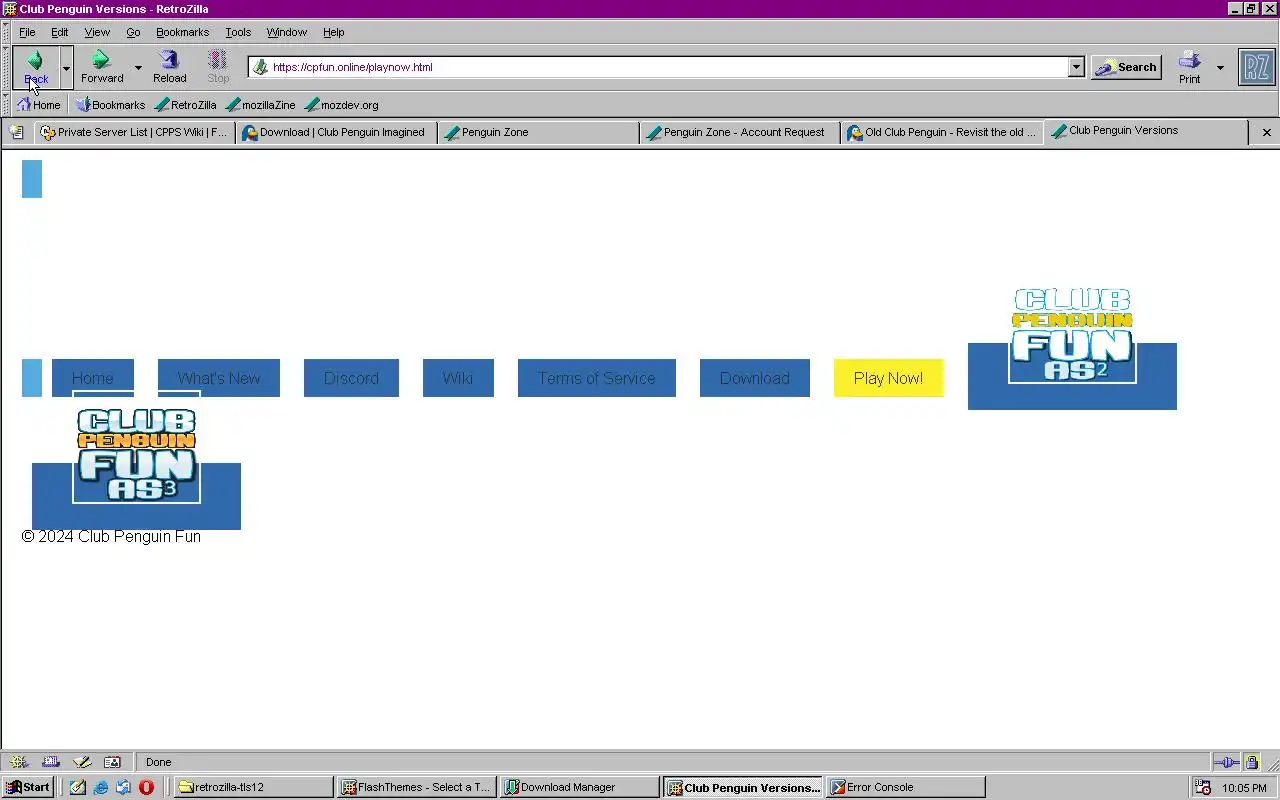Open the Go menu
The width and height of the screenshot is (1280, 800).
[133, 32]
